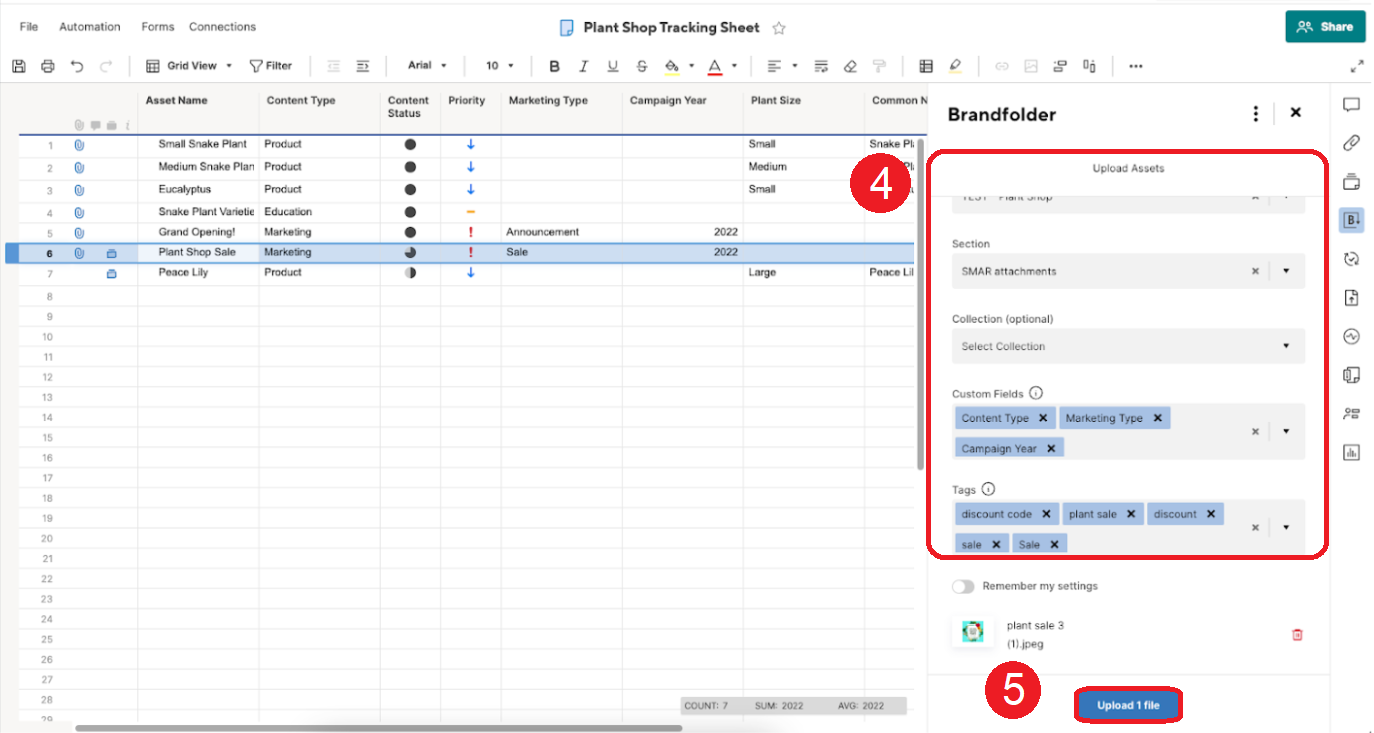Toggle Remember my settings switch
Viewport: 1374px width, 733px height.
coord(963,587)
